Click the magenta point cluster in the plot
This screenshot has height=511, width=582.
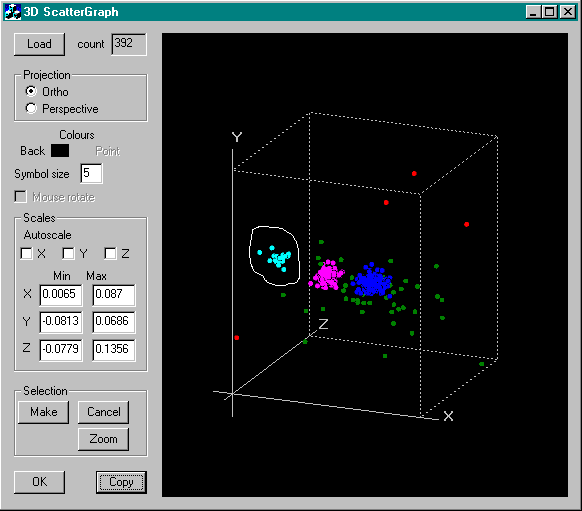coord(326,275)
